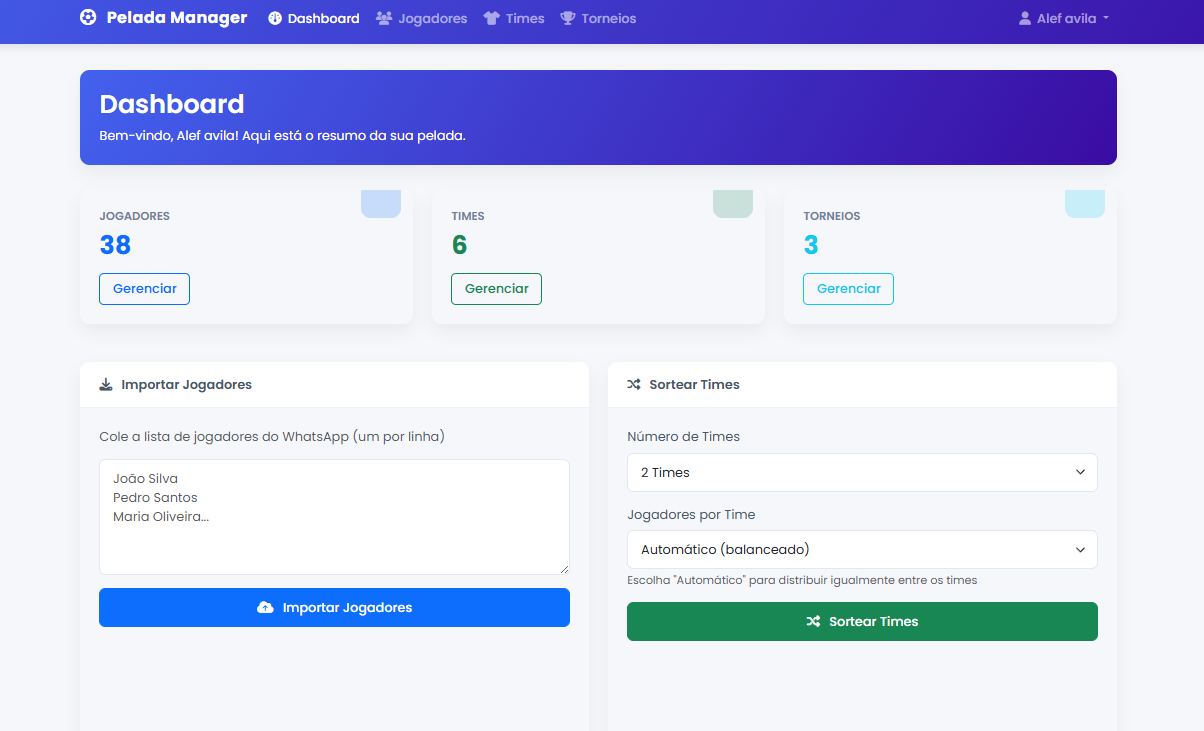1204x731 pixels.
Task: Click Gerenciar under the Times card
Action: coord(496,289)
